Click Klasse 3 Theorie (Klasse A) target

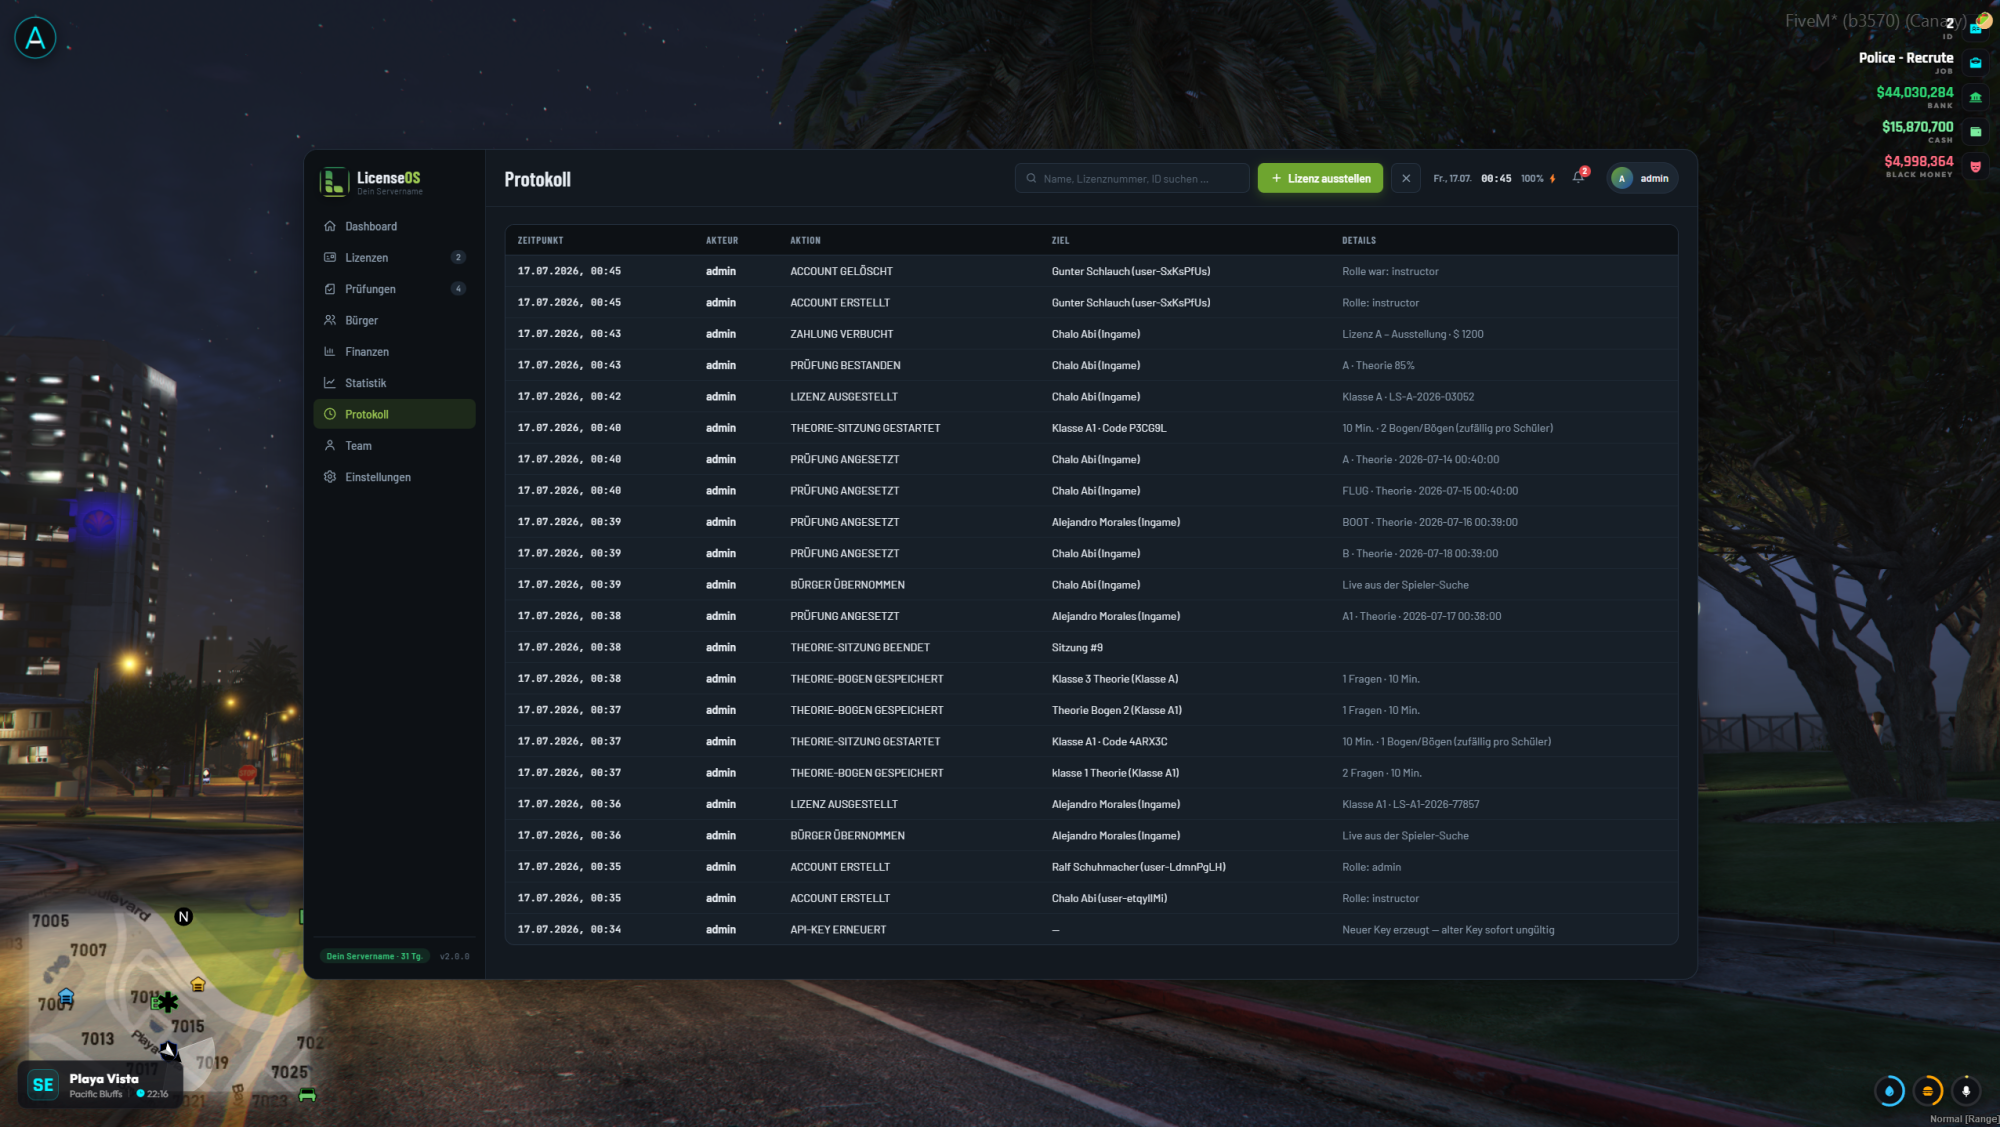pyautogui.click(x=1115, y=679)
